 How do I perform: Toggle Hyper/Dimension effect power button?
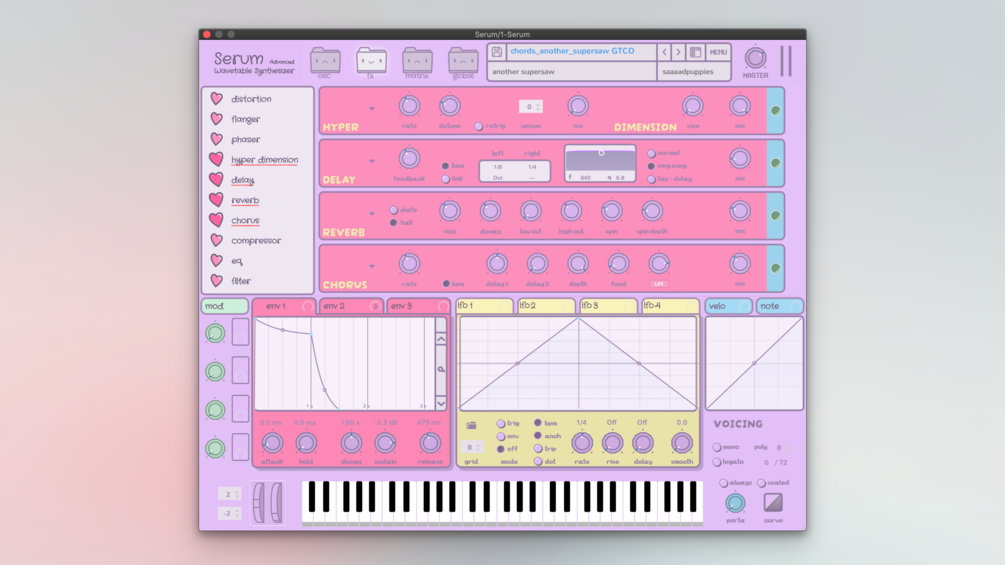(776, 111)
